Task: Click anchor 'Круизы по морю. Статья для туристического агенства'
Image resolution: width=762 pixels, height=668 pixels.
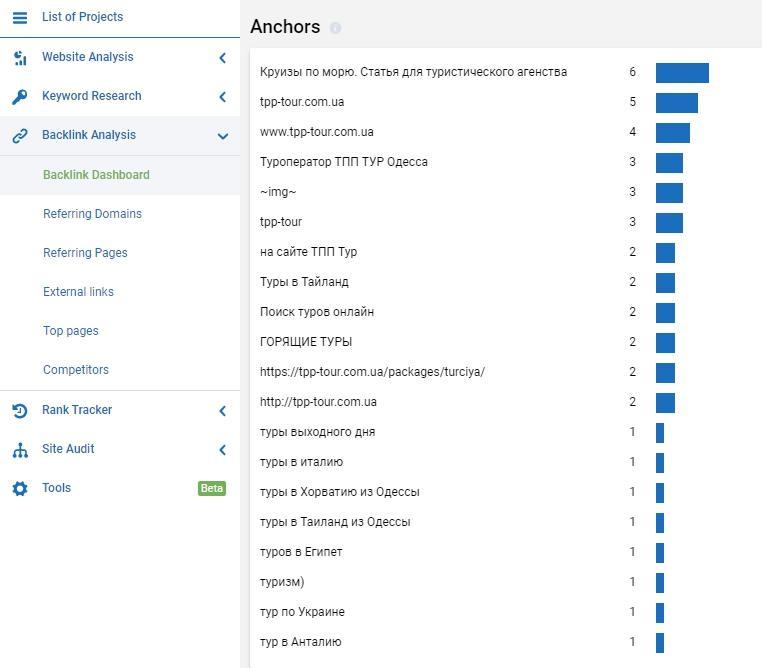Action: pos(414,72)
